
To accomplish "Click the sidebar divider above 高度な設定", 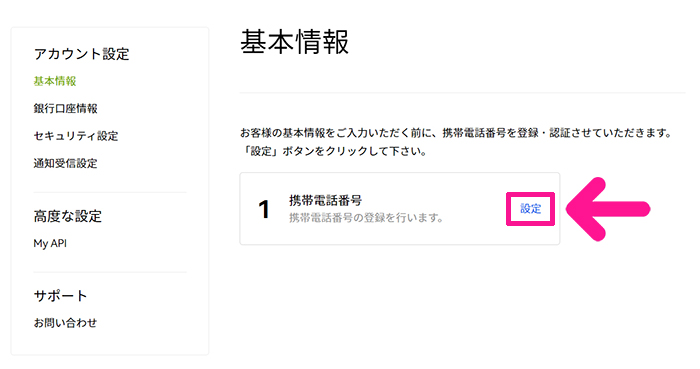I will point(110,193).
